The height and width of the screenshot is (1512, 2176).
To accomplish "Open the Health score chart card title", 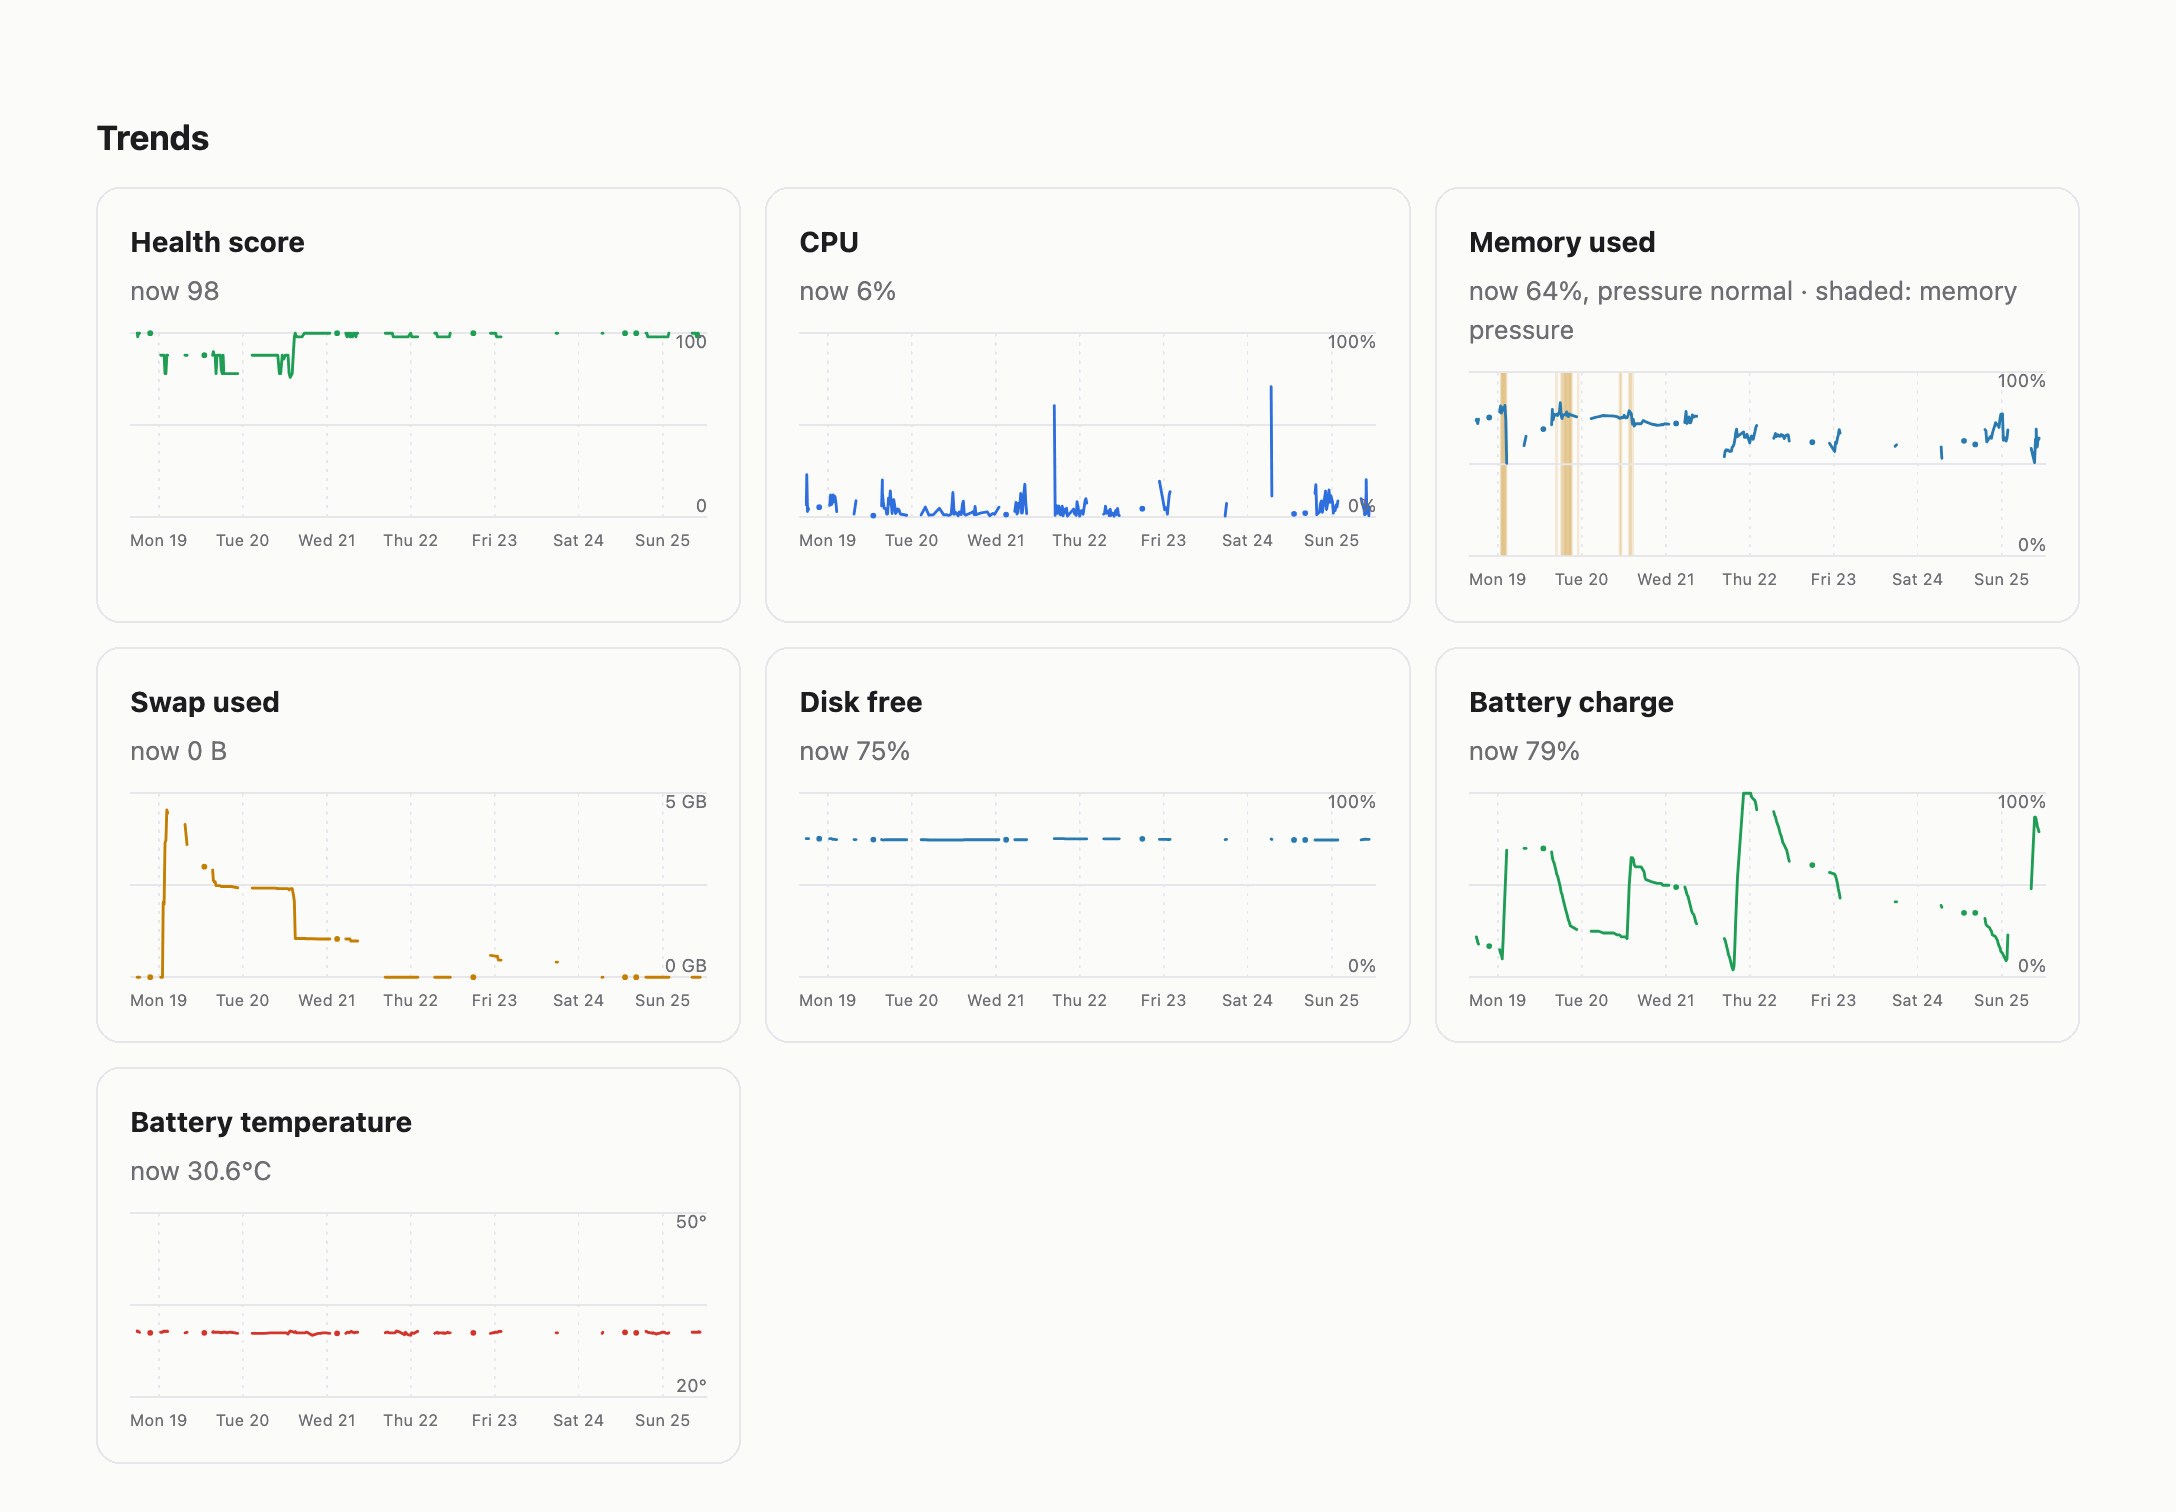I will click(217, 242).
